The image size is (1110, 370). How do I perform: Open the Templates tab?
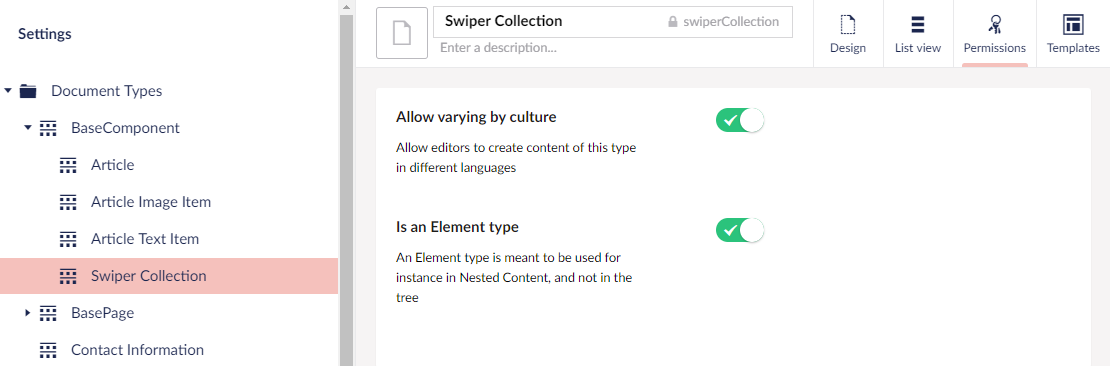(x=1073, y=34)
